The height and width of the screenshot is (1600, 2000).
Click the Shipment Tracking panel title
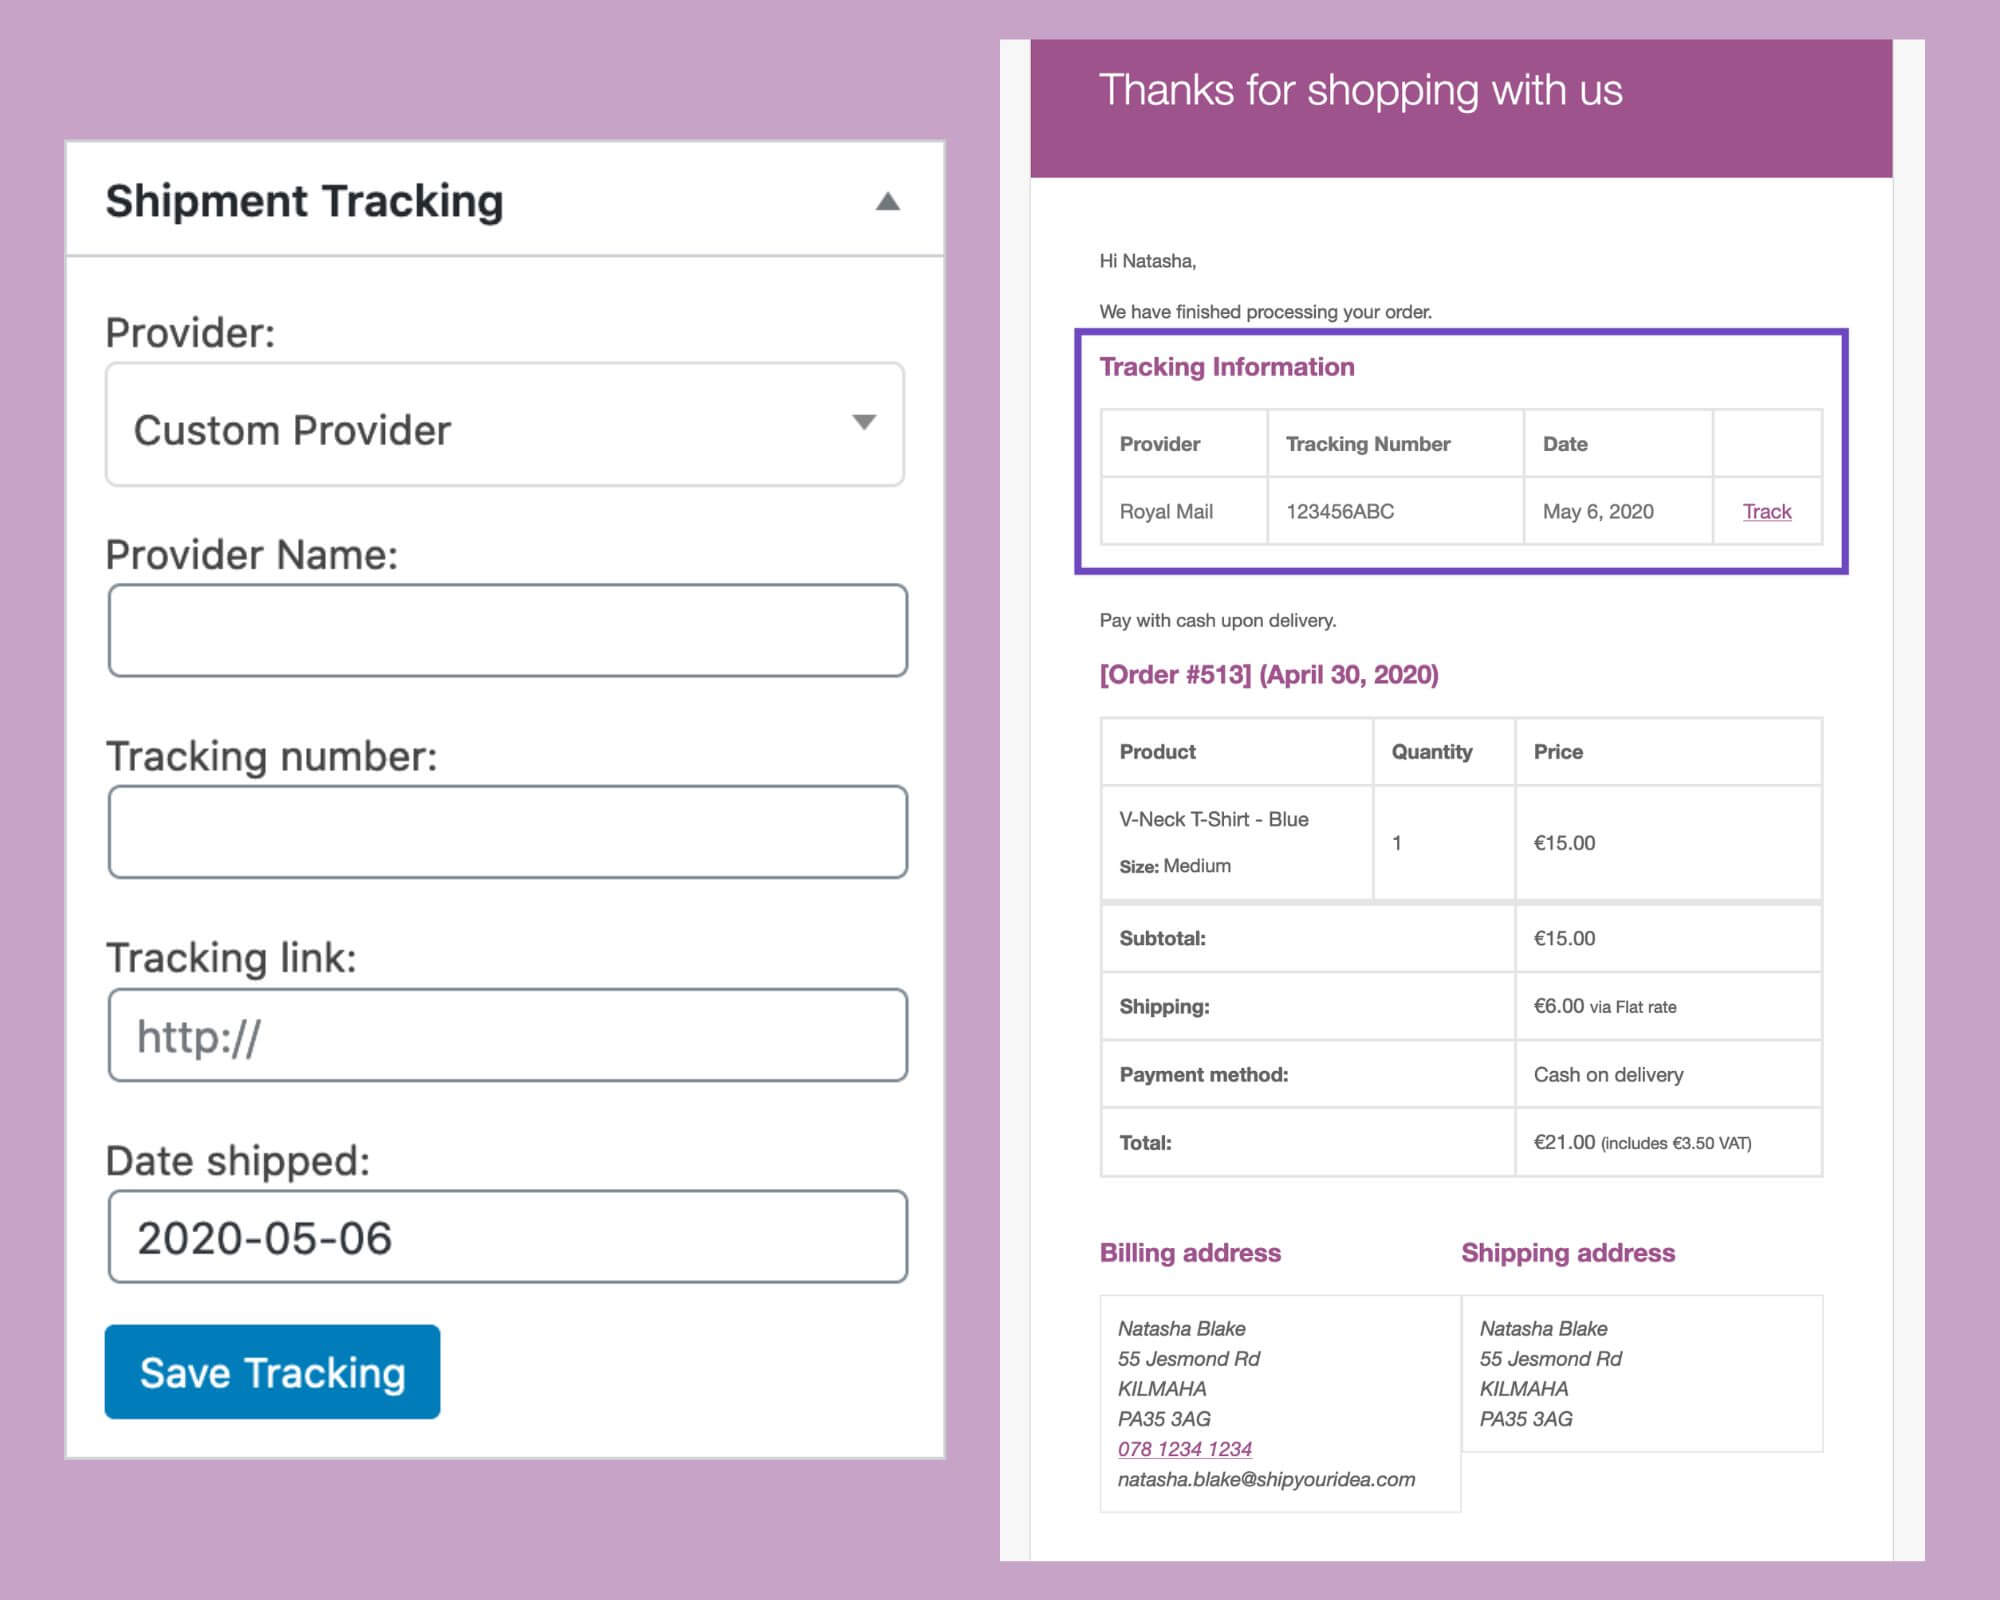(305, 201)
